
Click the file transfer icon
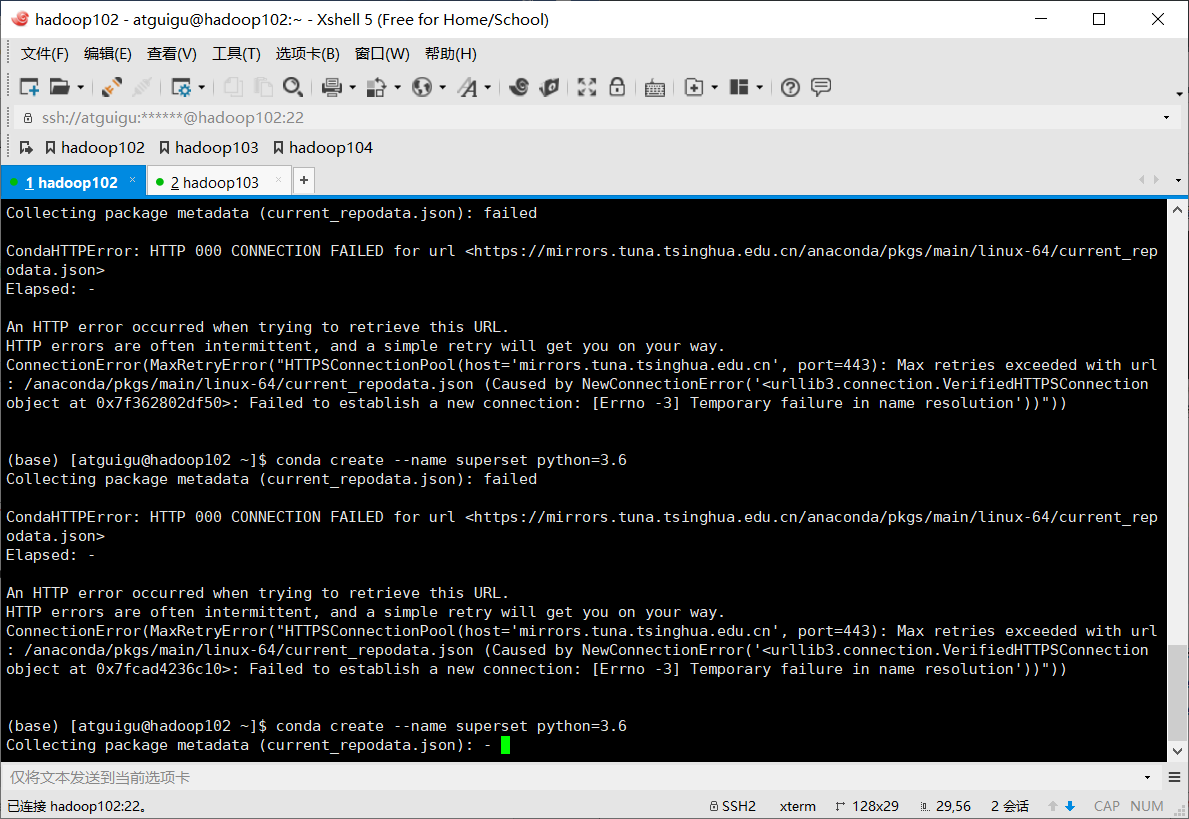point(376,87)
